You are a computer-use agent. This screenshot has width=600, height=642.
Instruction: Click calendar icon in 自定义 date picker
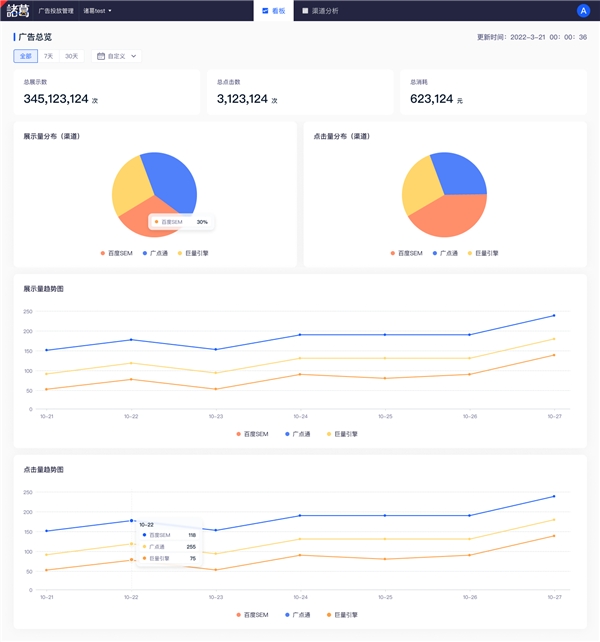(x=101, y=57)
